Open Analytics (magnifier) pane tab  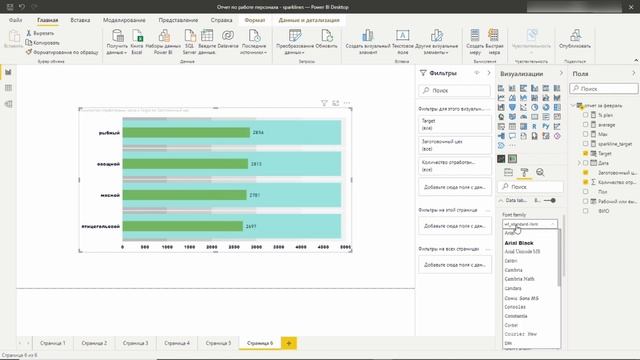[540, 172]
